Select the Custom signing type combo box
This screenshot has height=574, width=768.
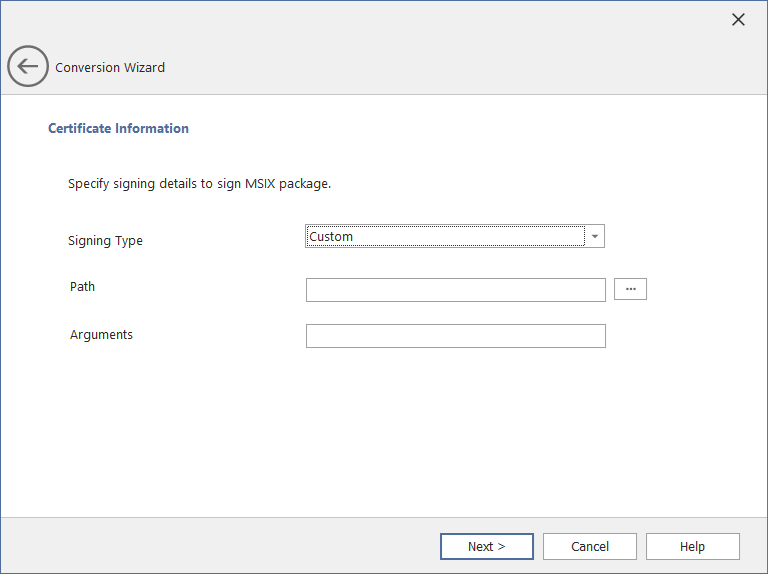tap(445, 236)
